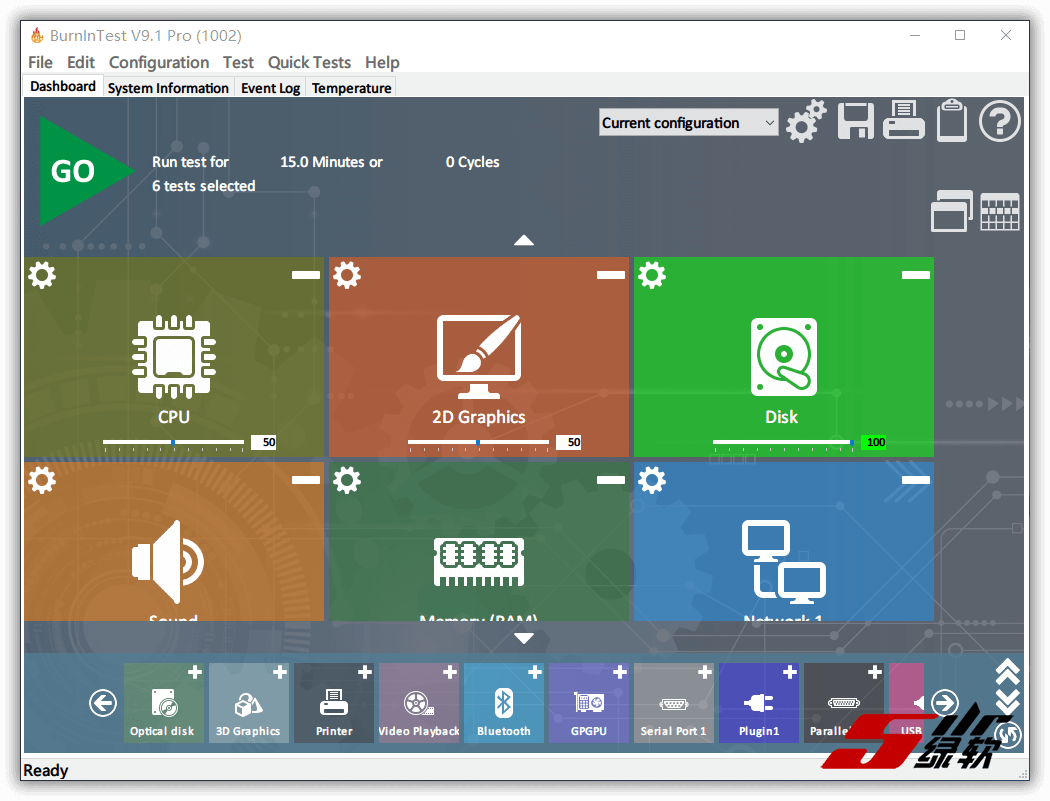Open CPU test settings gear
The image size is (1050, 801).
(42, 275)
